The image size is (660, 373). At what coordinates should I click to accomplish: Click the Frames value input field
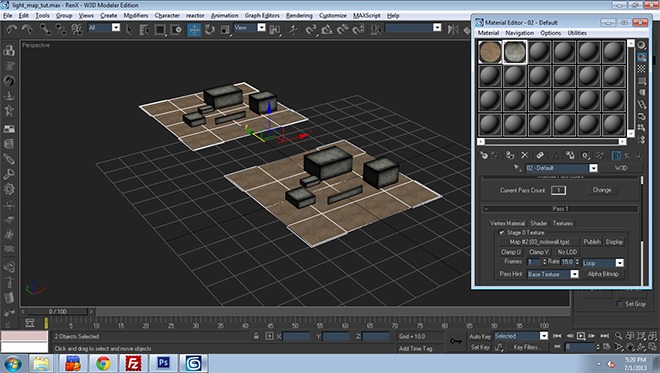[534, 262]
